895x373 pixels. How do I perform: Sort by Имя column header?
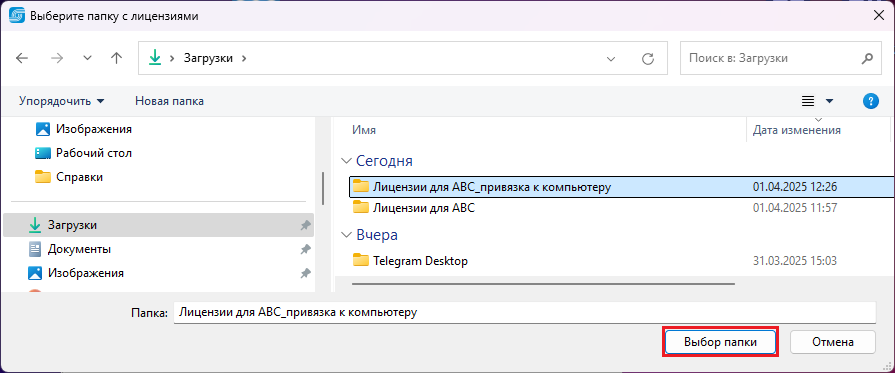(x=364, y=130)
